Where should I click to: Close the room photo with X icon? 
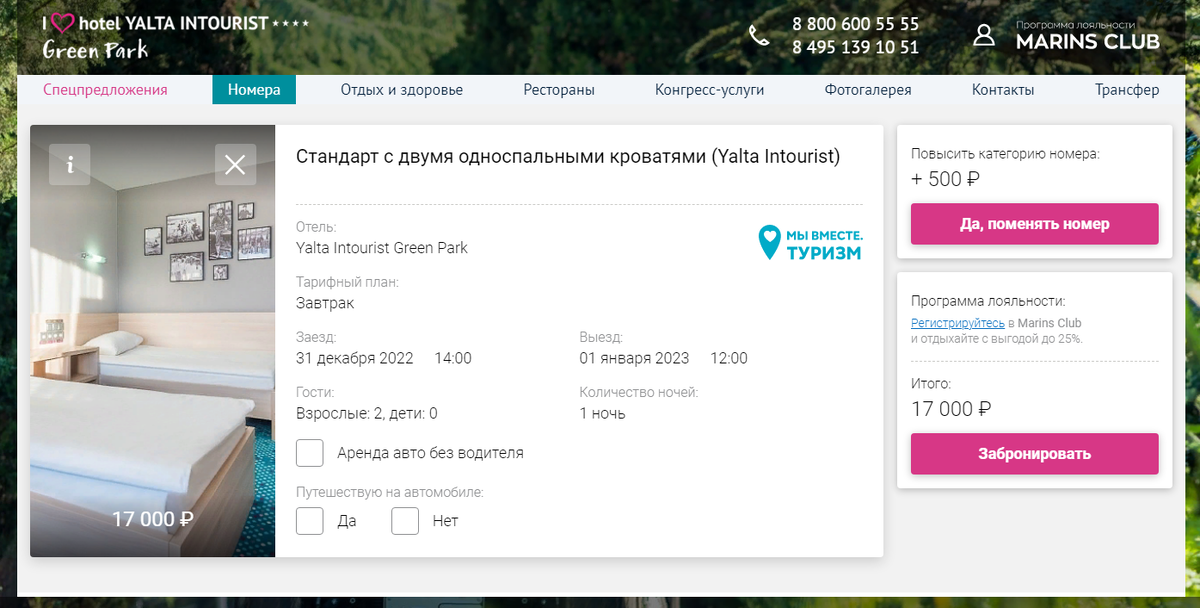235,165
